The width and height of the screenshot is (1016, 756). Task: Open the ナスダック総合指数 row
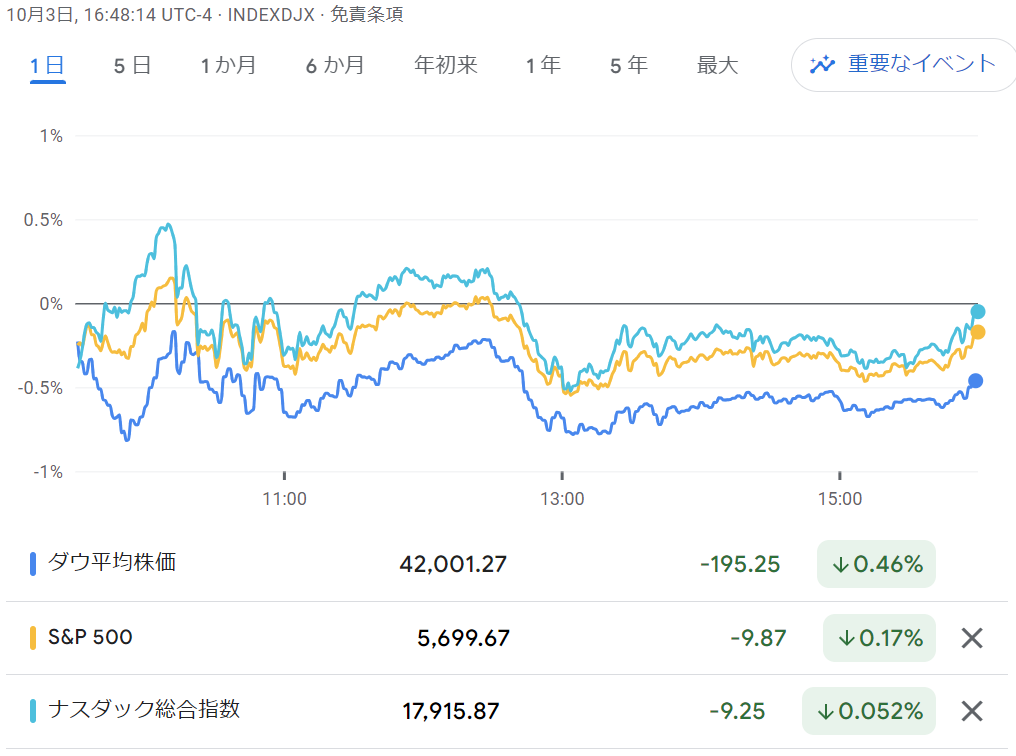coord(507,711)
